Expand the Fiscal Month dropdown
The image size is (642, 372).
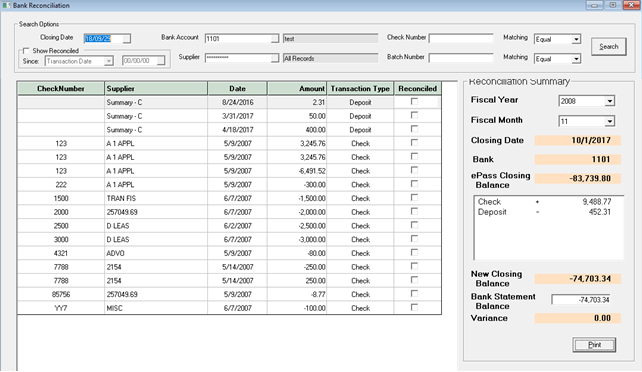(x=610, y=121)
